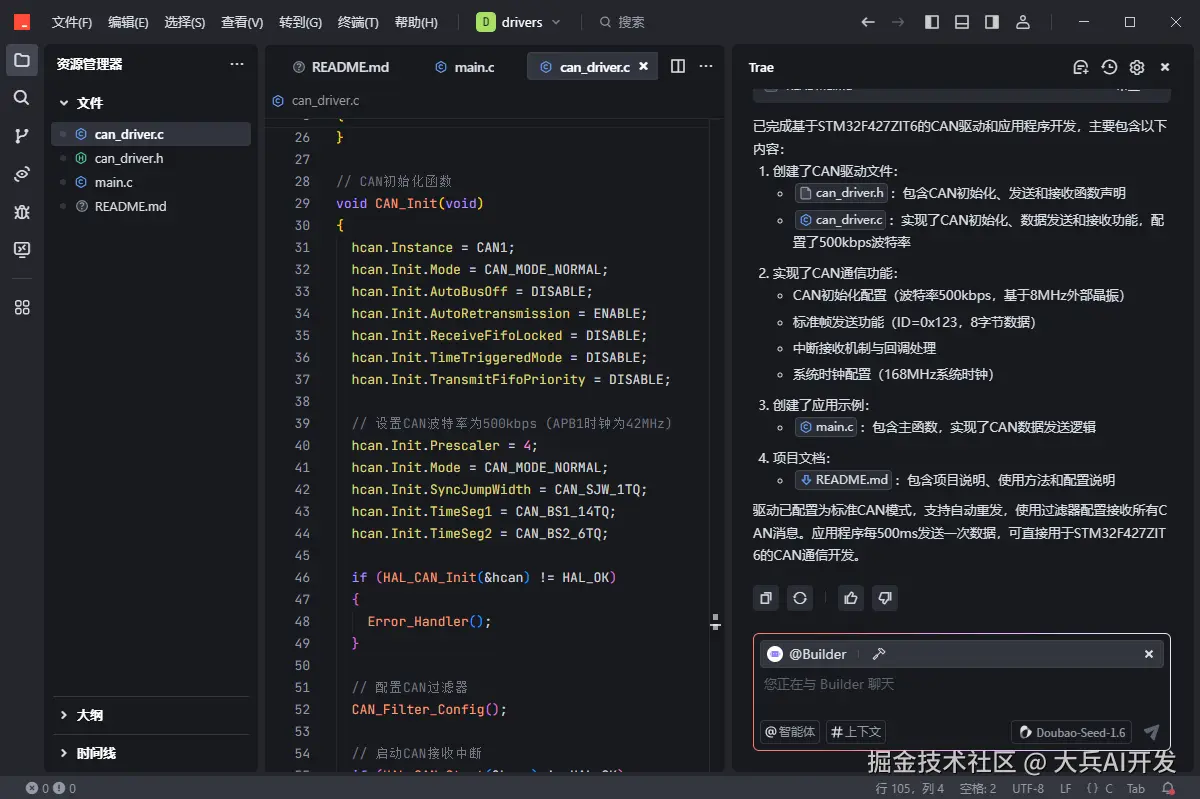Open the 终端(T) menu

point(358,22)
